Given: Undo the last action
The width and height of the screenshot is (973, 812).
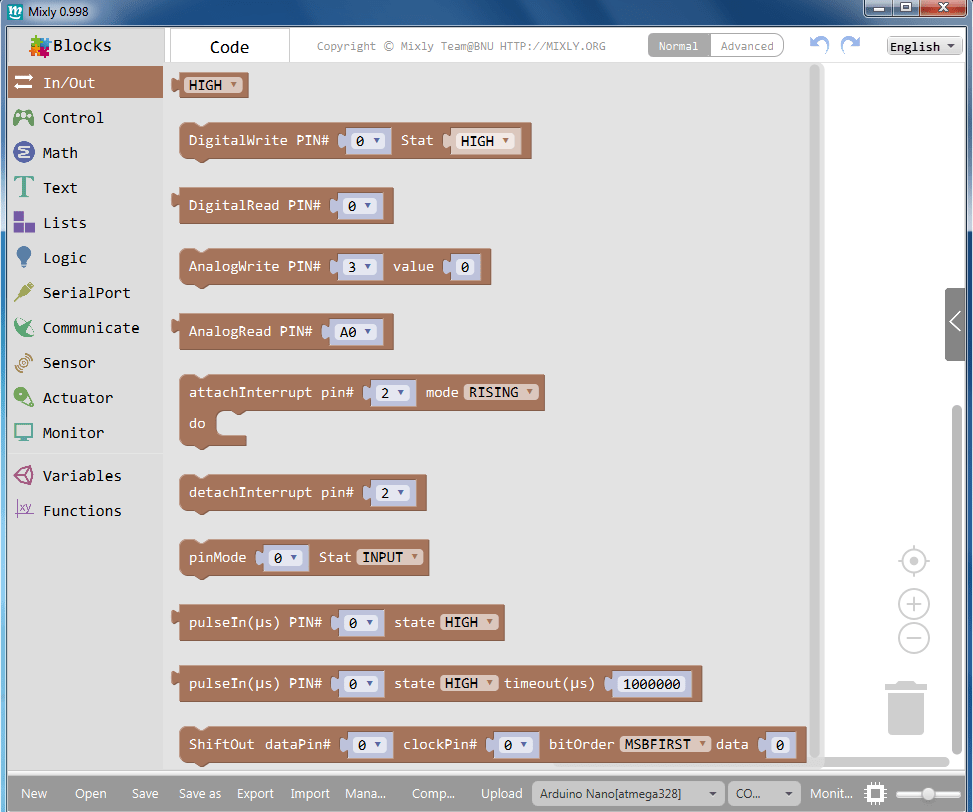Looking at the screenshot, I should [x=819, y=45].
